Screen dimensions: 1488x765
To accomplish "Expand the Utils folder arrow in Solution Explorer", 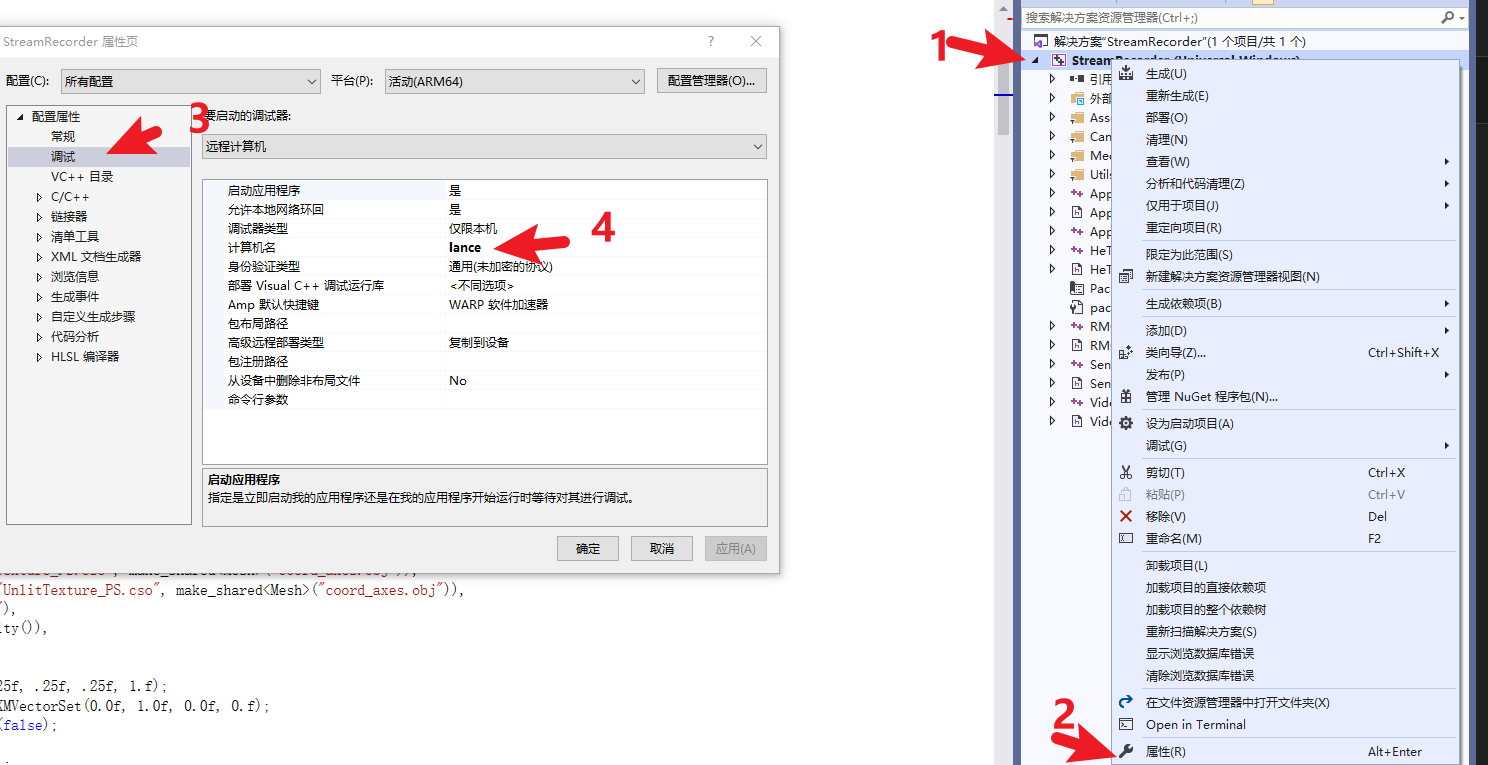I will [1052, 174].
